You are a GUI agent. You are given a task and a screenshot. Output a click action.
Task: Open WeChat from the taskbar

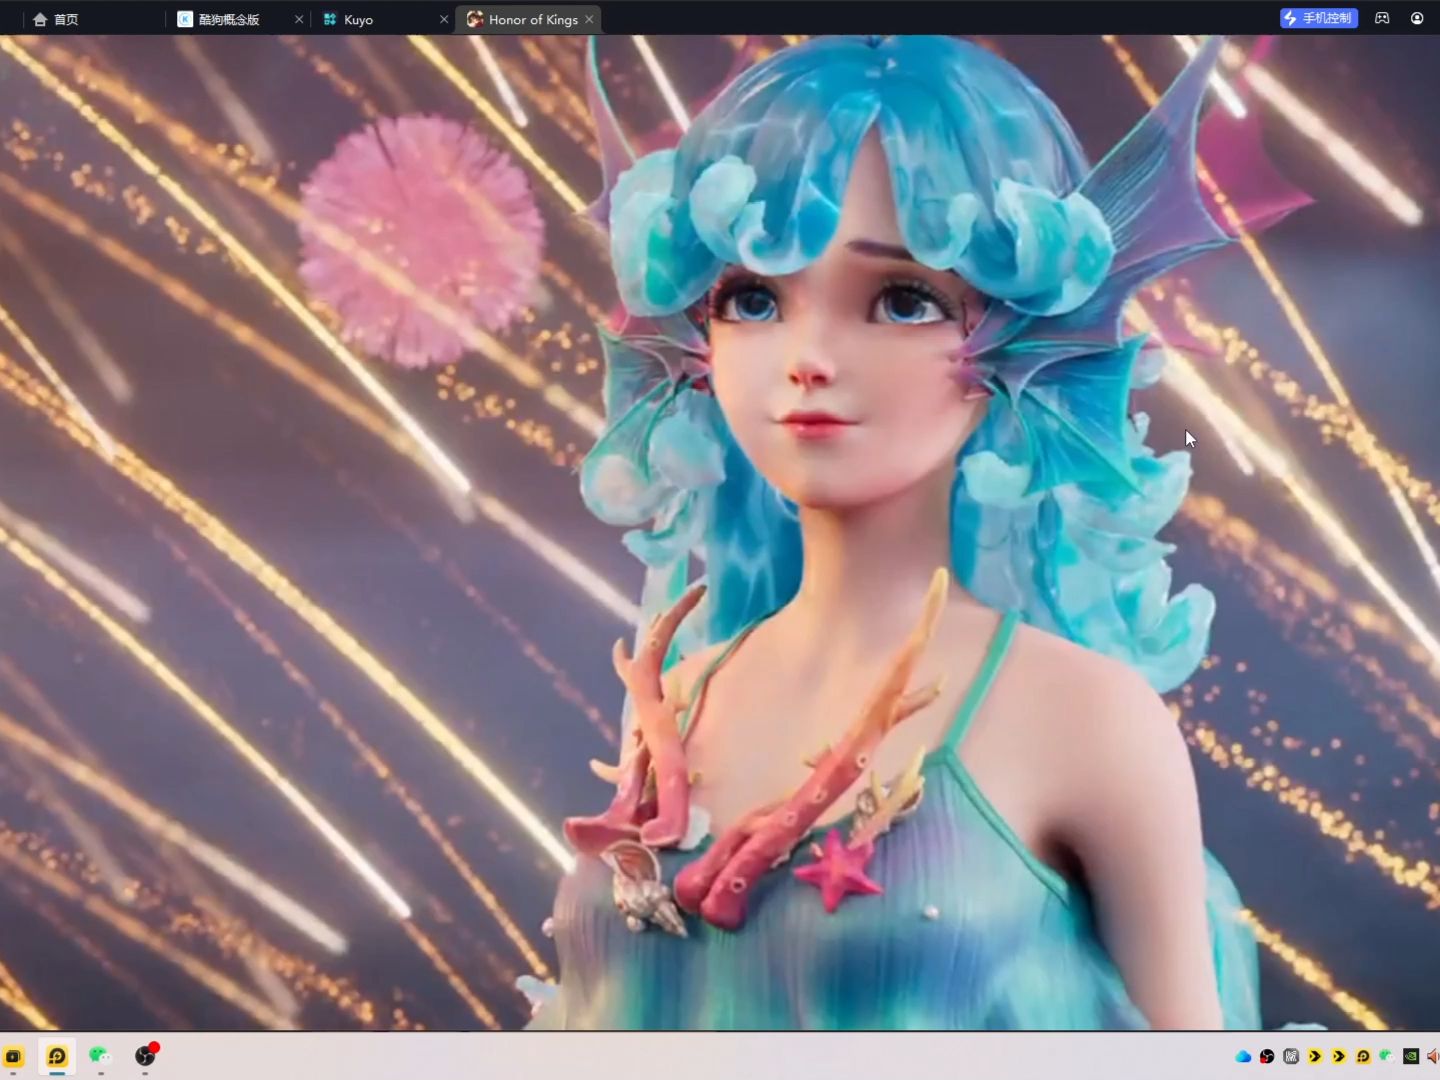(101, 1056)
